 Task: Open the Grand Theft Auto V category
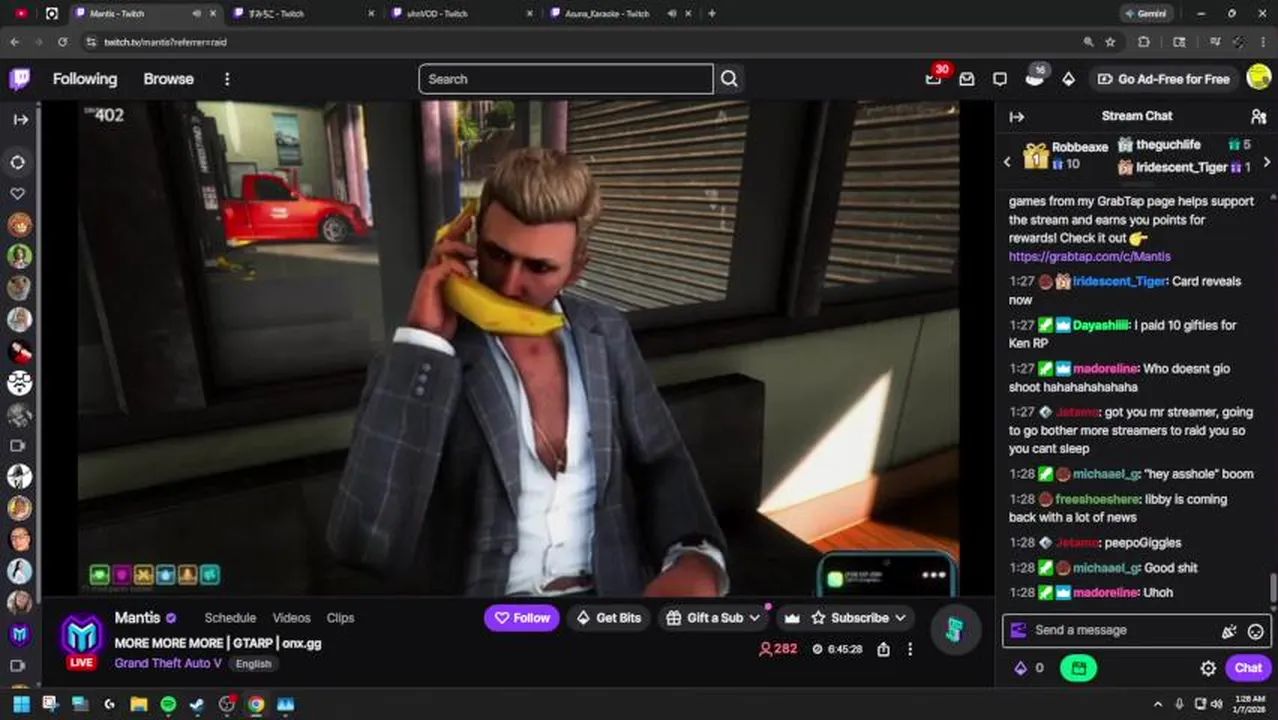[x=167, y=663]
